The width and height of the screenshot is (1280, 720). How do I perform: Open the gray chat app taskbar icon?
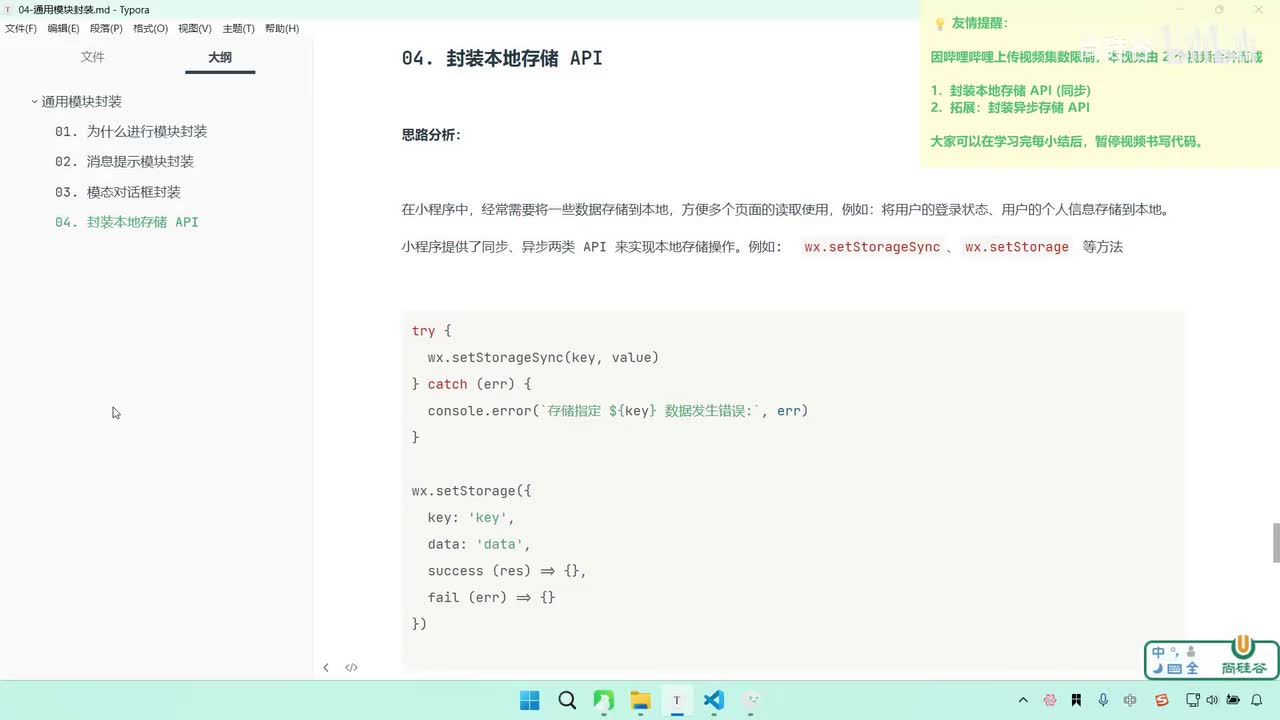751,700
